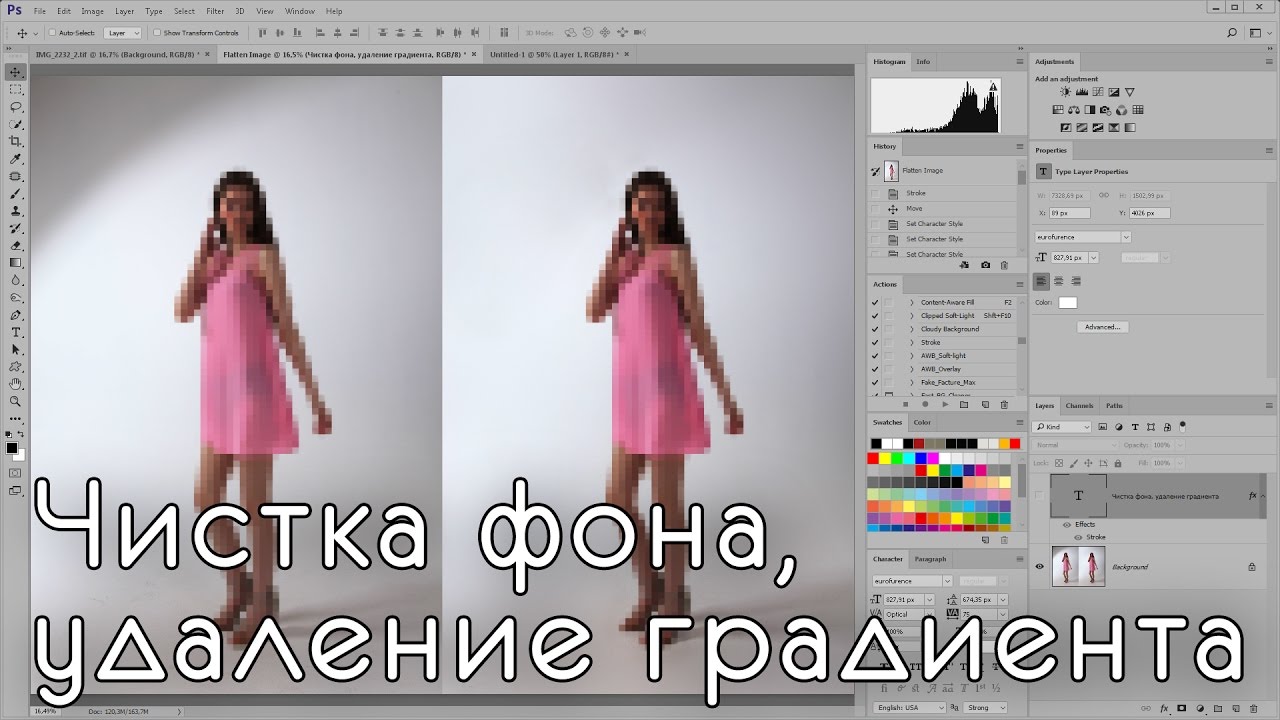Enable Show Transform Controls checkbox
This screenshot has width=1280, height=720.
tap(156, 33)
